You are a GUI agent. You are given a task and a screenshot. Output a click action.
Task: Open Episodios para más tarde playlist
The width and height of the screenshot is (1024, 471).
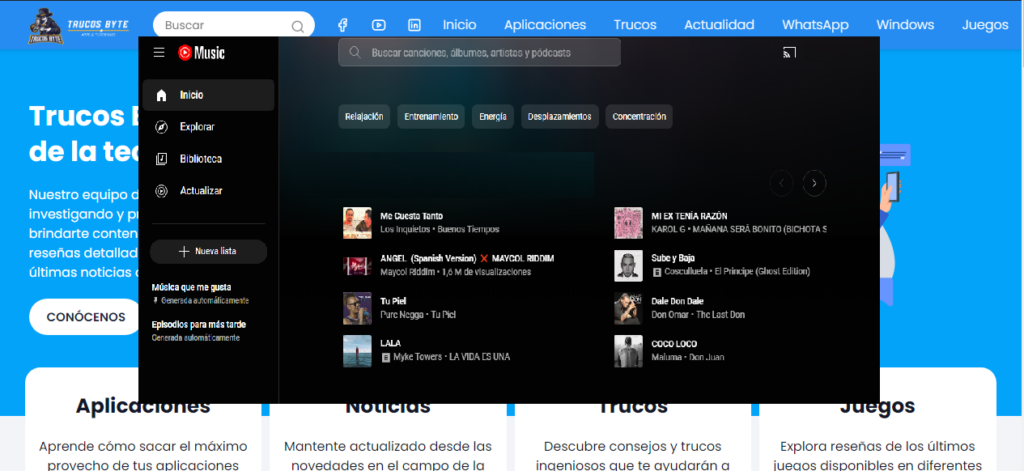pyautogui.click(x=199, y=331)
